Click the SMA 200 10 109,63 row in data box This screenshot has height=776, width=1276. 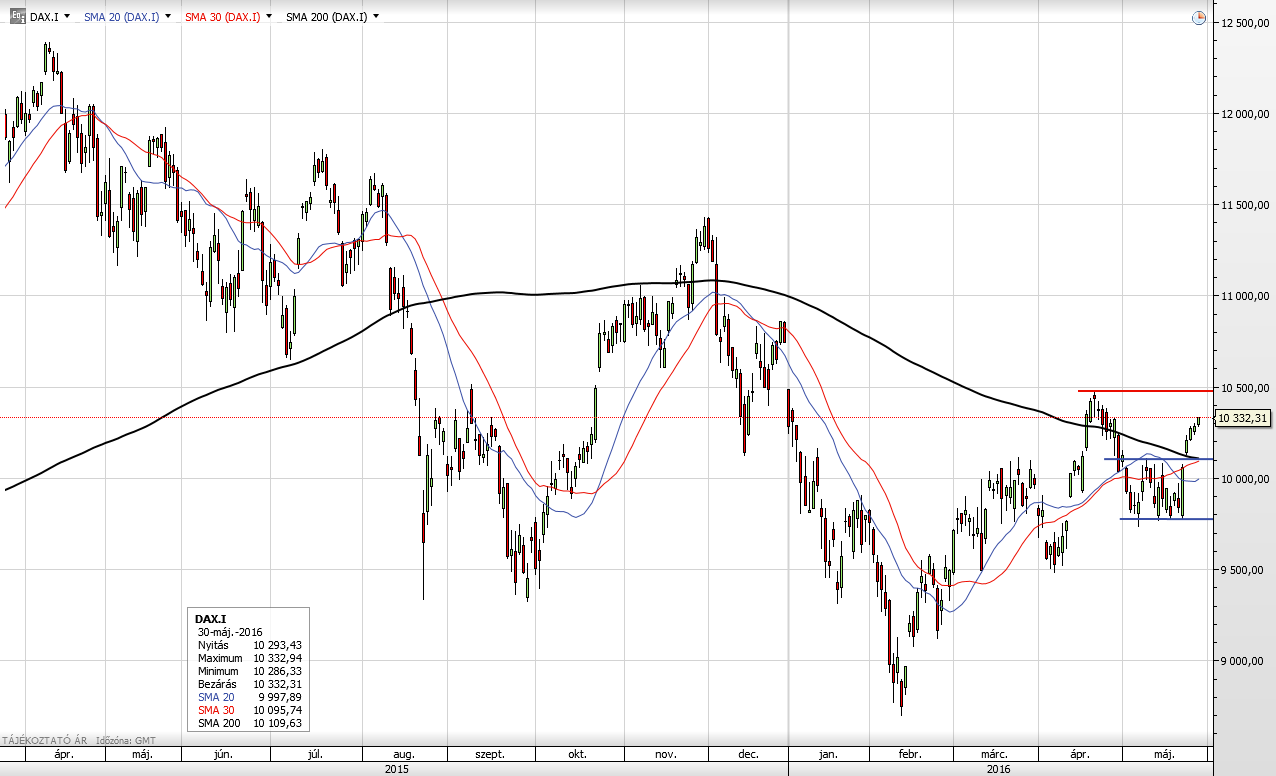(x=250, y=722)
